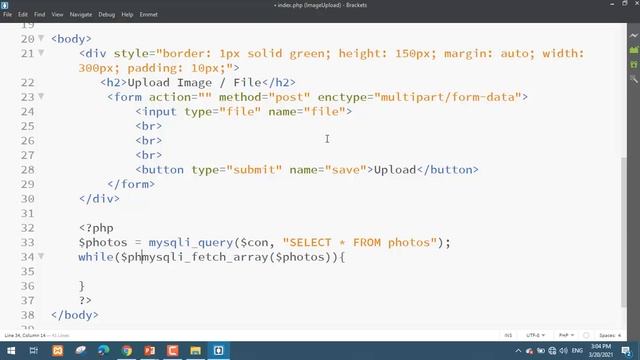Click the mysqli_query function name
Image resolution: width=640 pixels, height=360 pixels.
point(191,242)
